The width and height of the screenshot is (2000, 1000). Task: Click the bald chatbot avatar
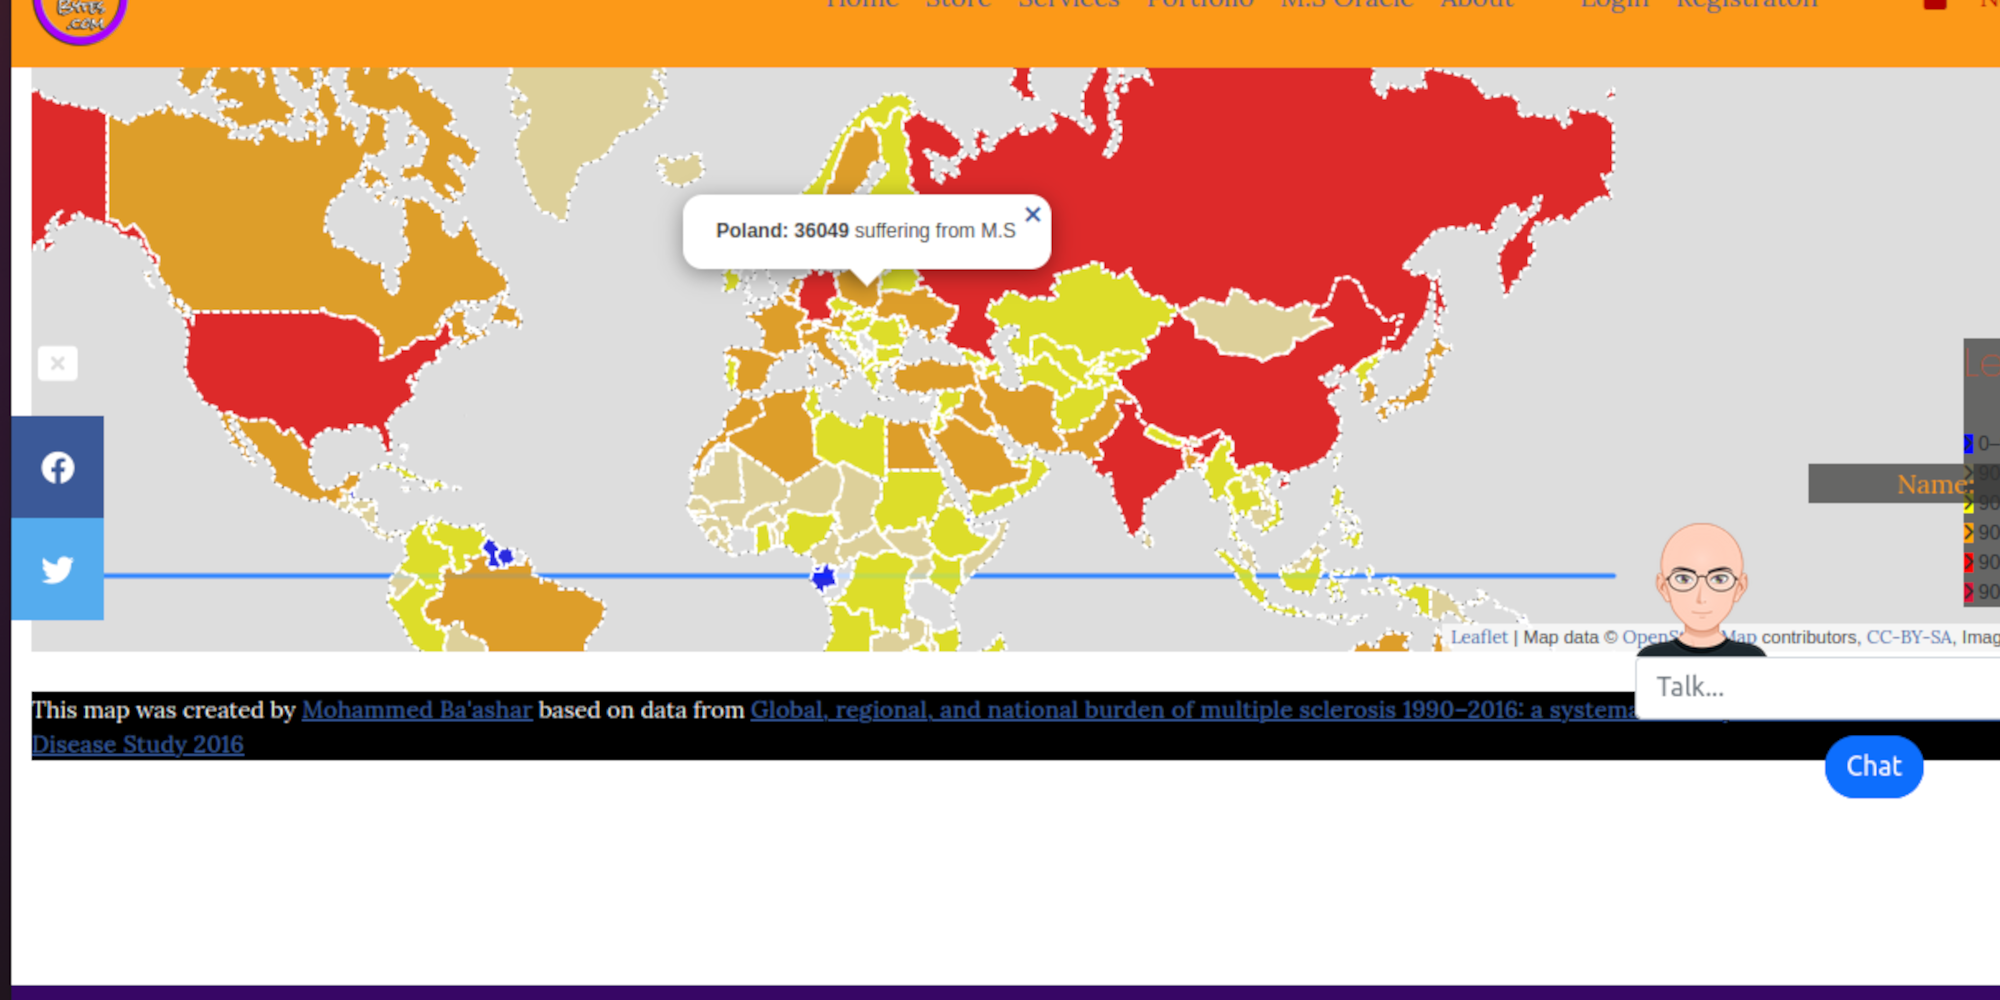point(1702,585)
